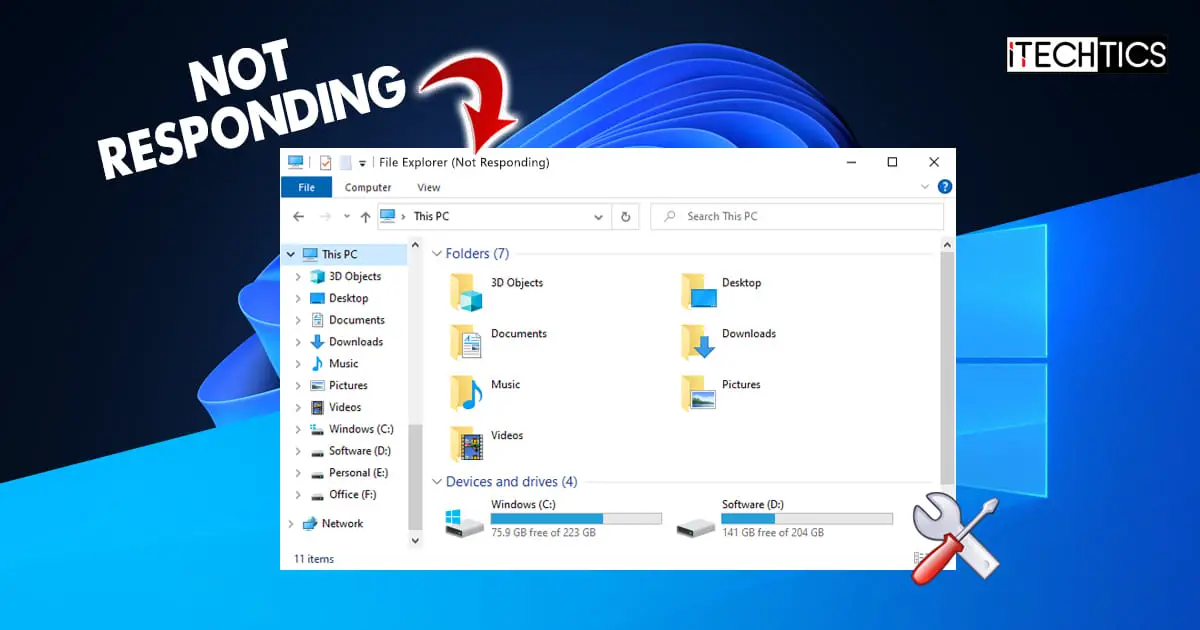Select Videos icon in navigation pane
The image size is (1200, 630).
(317, 407)
